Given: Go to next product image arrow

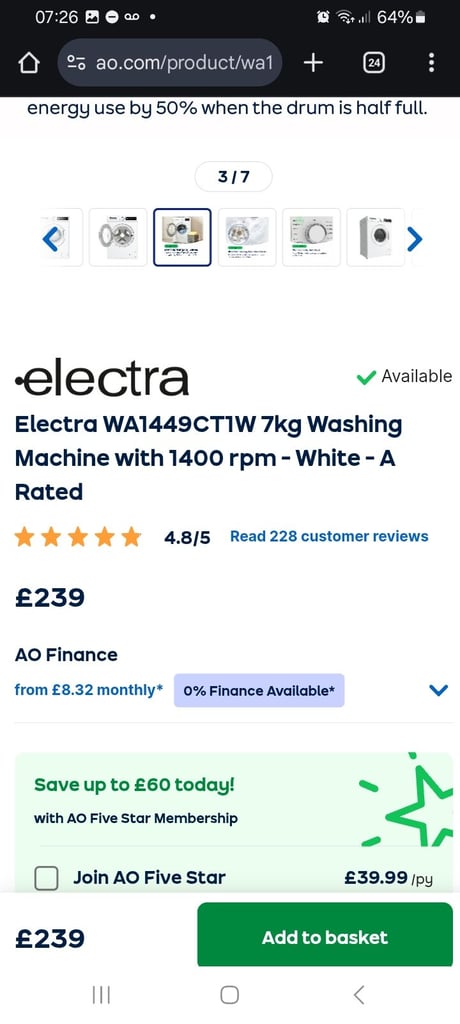Looking at the screenshot, I should [x=414, y=238].
